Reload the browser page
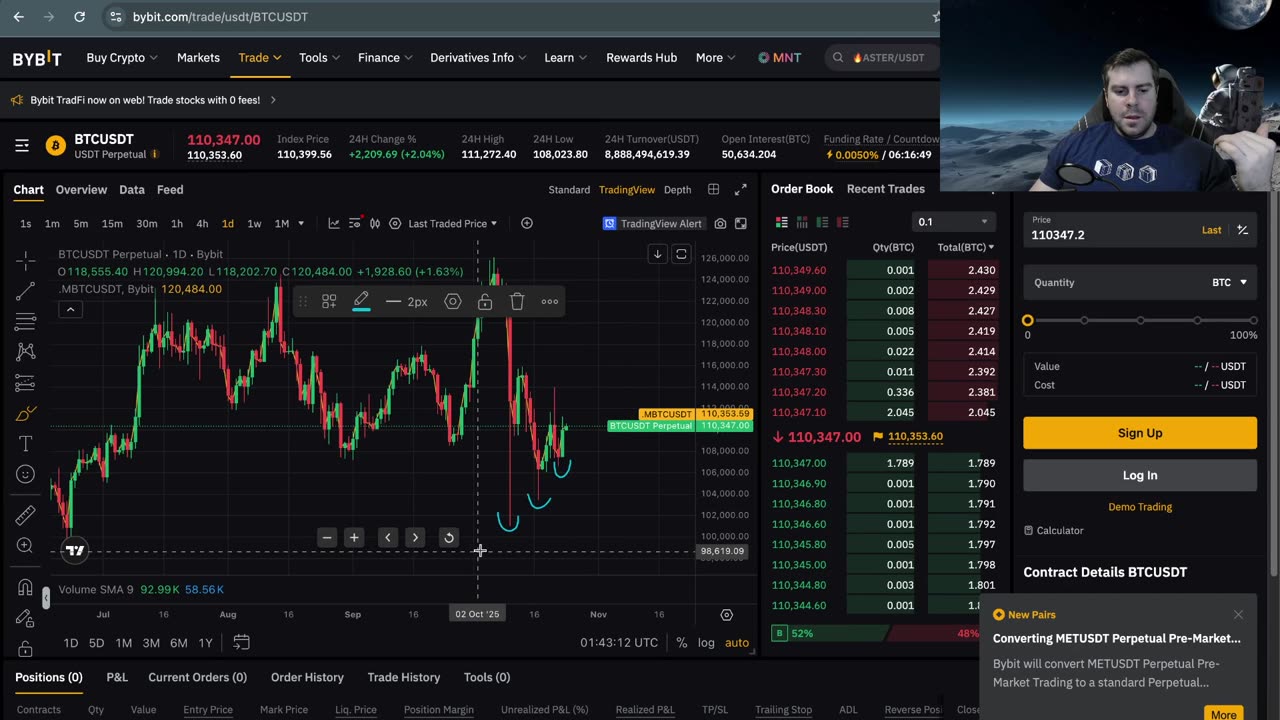The image size is (1280, 720). point(79,17)
